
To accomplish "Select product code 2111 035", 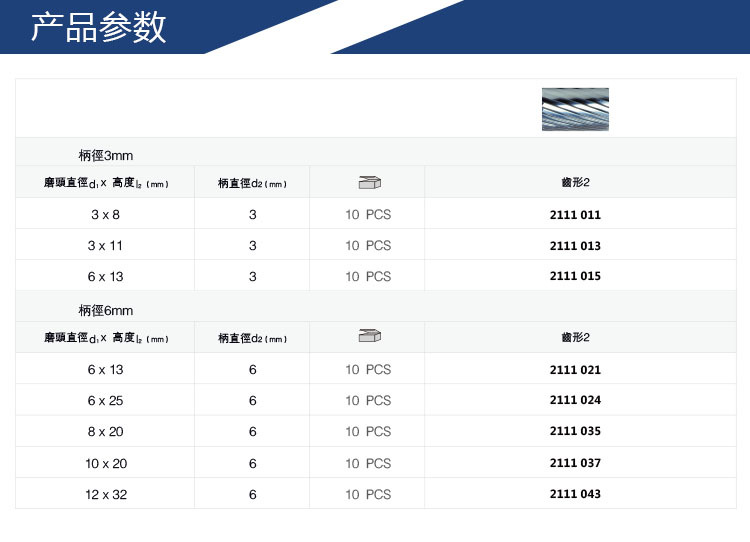I will (x=575, y=431).
